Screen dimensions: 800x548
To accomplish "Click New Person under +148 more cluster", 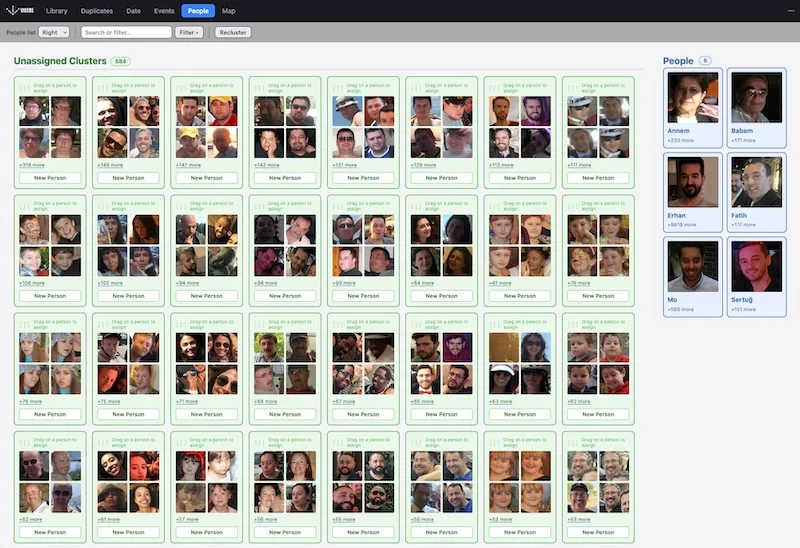I will point(128,178).
